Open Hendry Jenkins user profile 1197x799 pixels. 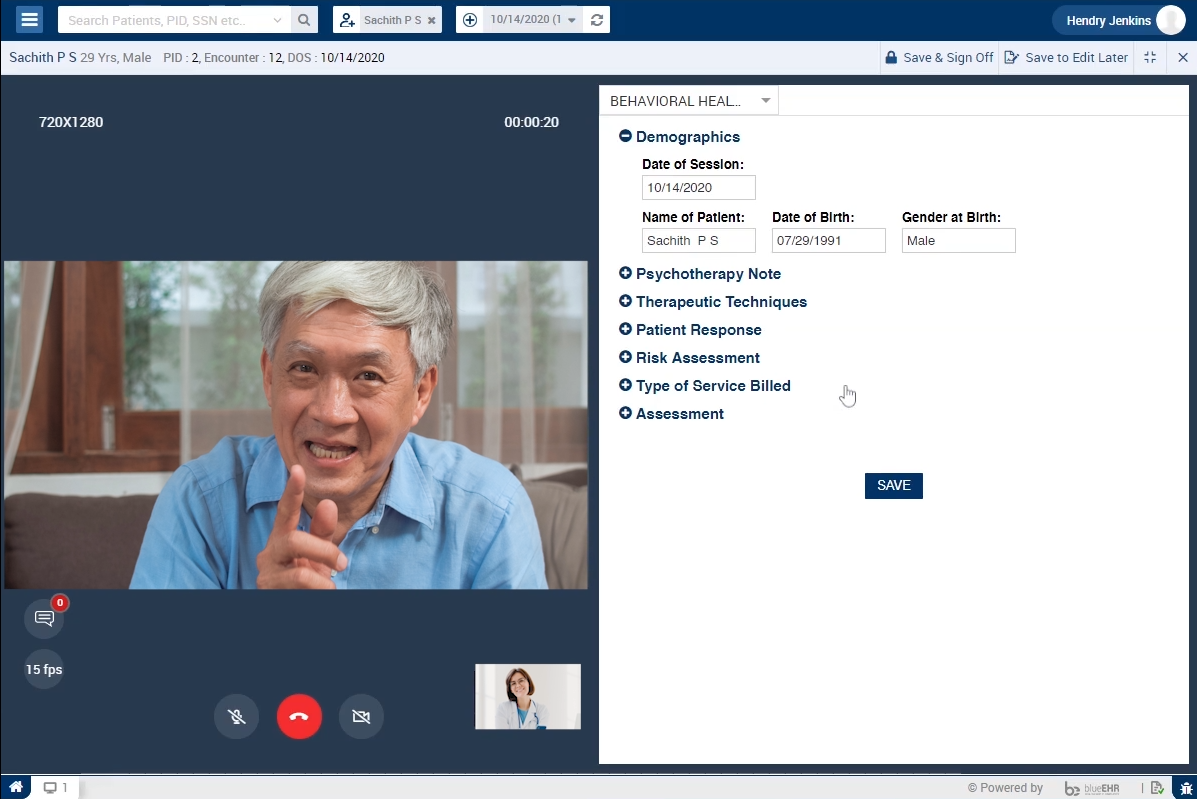[1120, 21]
